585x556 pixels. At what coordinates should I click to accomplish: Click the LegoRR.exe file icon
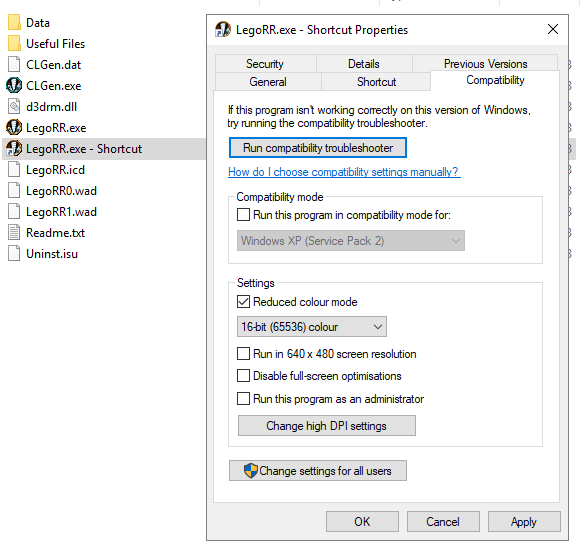(x=14, y=128)
